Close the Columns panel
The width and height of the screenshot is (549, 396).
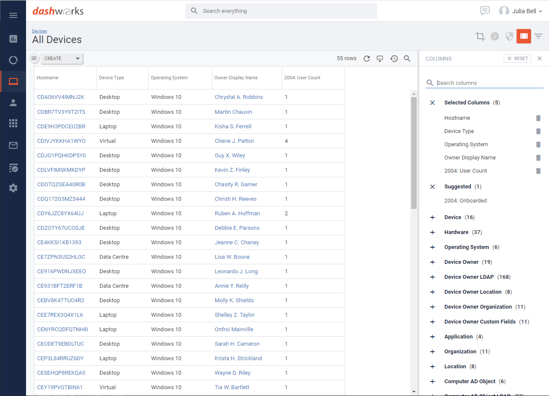tap(540, 58)
